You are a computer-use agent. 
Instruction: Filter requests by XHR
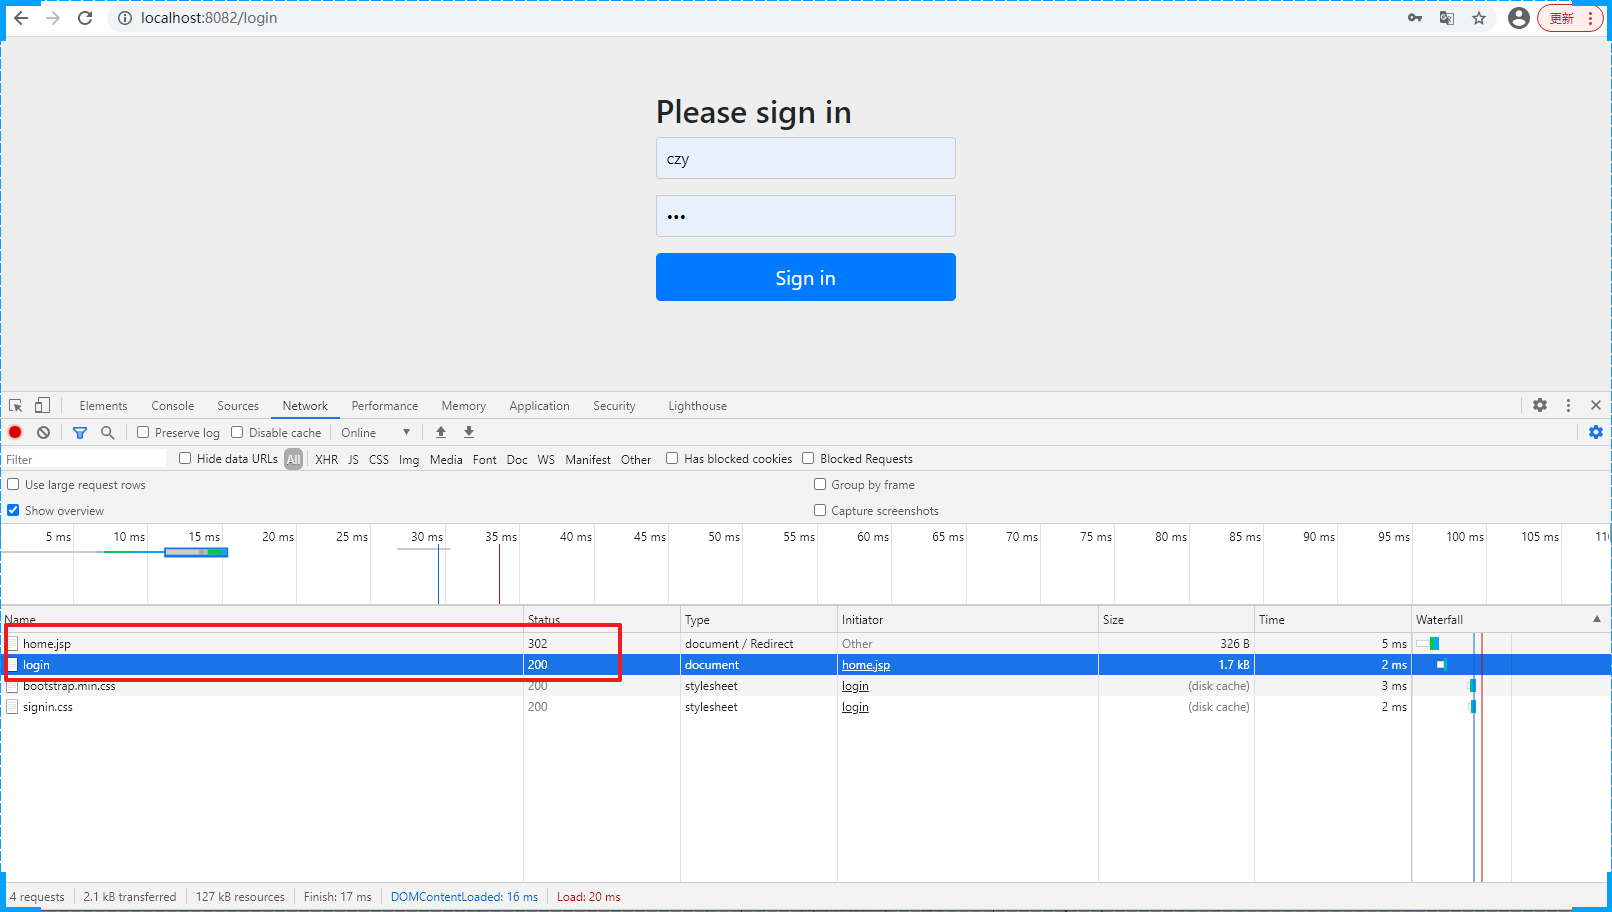[327, 459]
